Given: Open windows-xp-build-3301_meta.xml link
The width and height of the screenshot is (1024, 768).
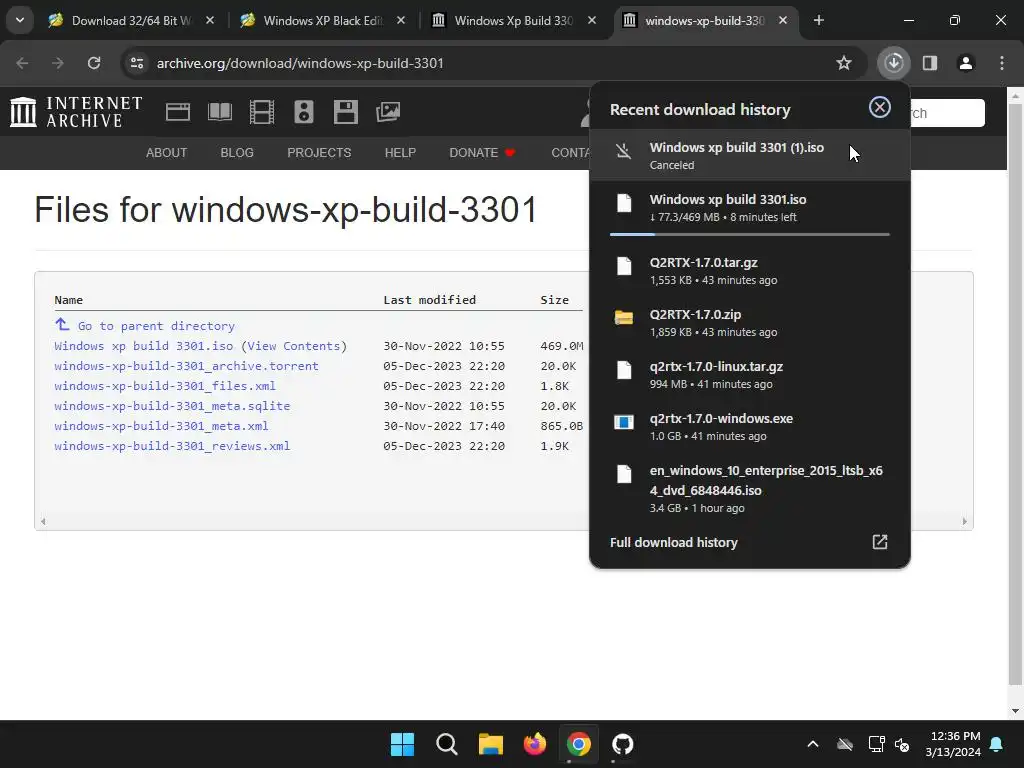Looking at the screenshot, I should (161, 426).
